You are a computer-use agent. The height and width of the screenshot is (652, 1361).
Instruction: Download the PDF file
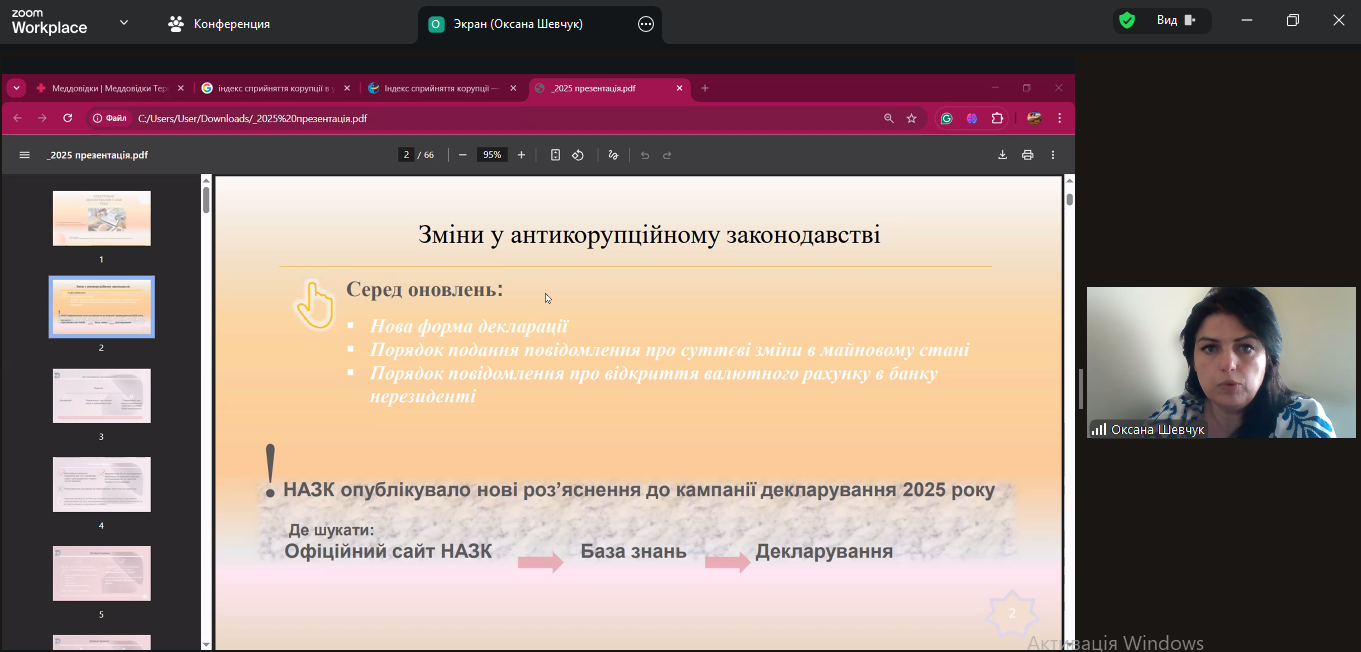[1002, 155]
